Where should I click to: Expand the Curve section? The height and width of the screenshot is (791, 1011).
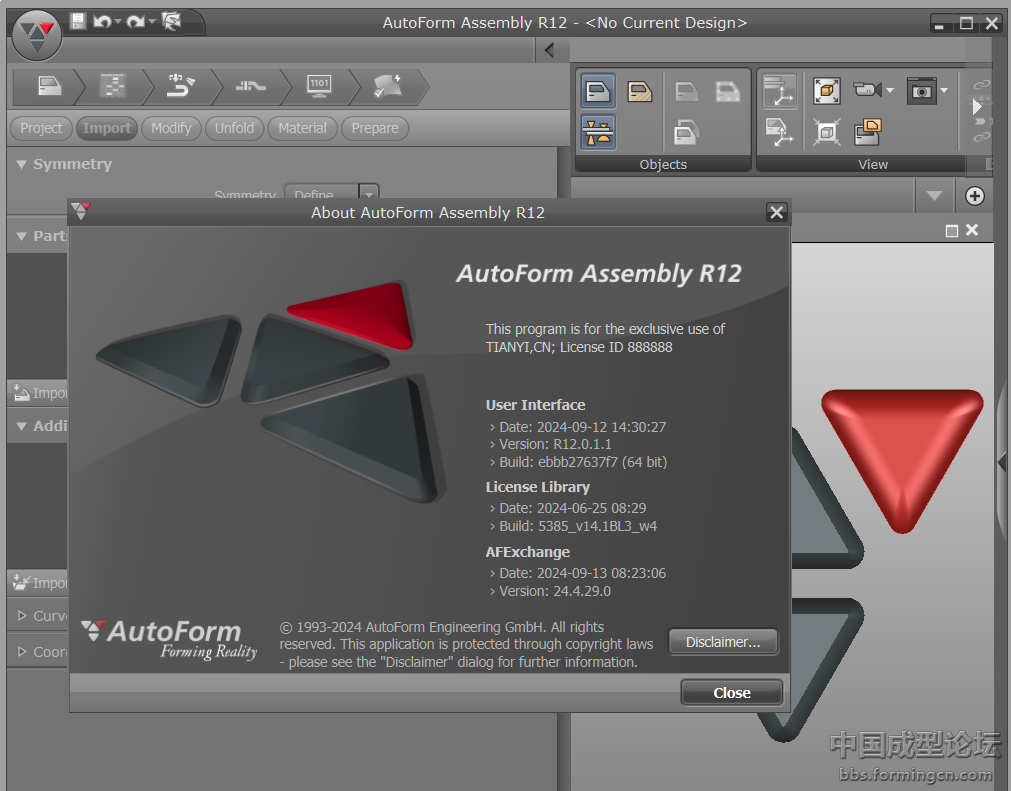[x=21, y=616]
